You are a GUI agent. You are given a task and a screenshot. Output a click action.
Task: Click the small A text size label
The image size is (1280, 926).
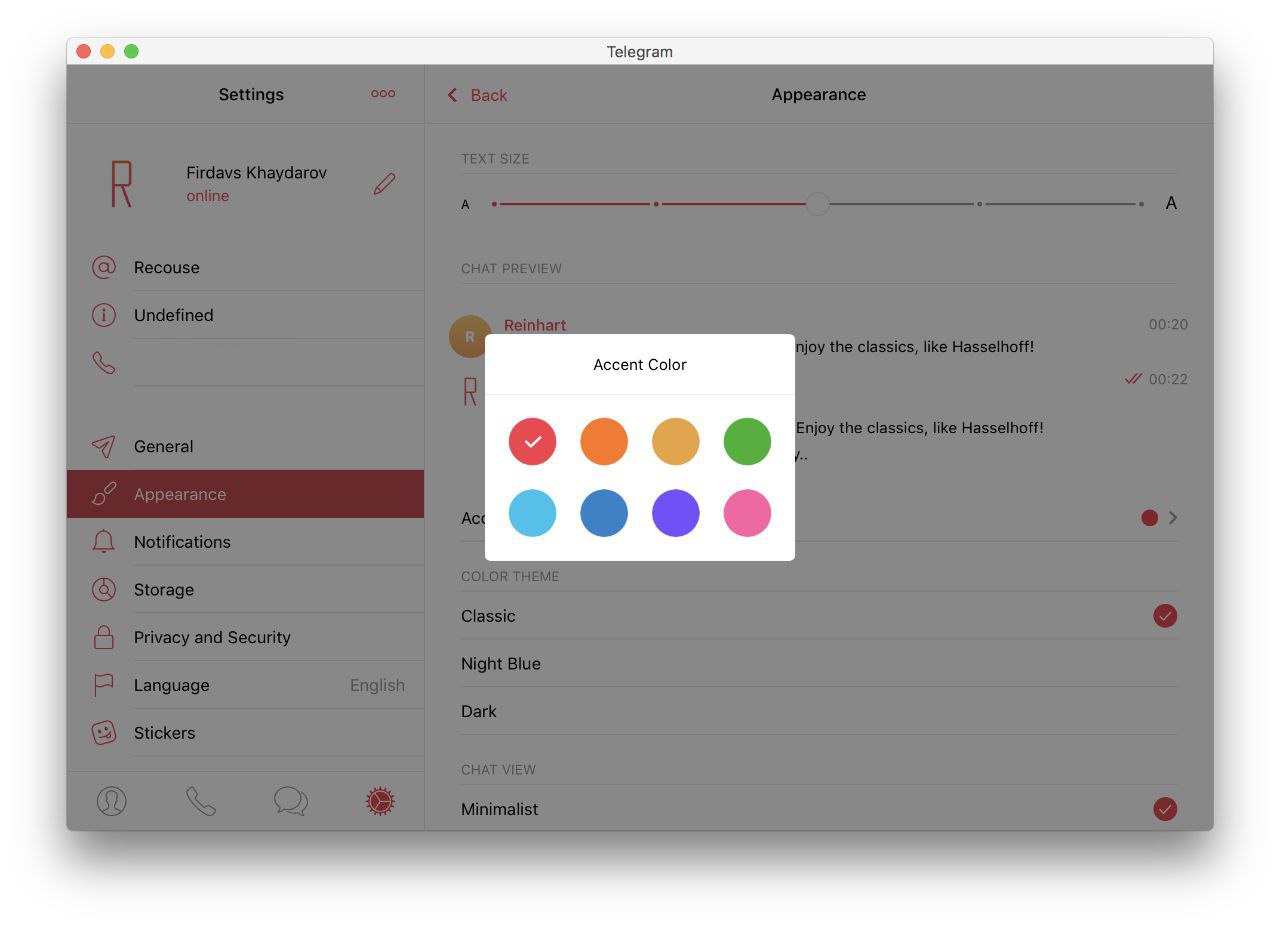click(x=465, y=204)
